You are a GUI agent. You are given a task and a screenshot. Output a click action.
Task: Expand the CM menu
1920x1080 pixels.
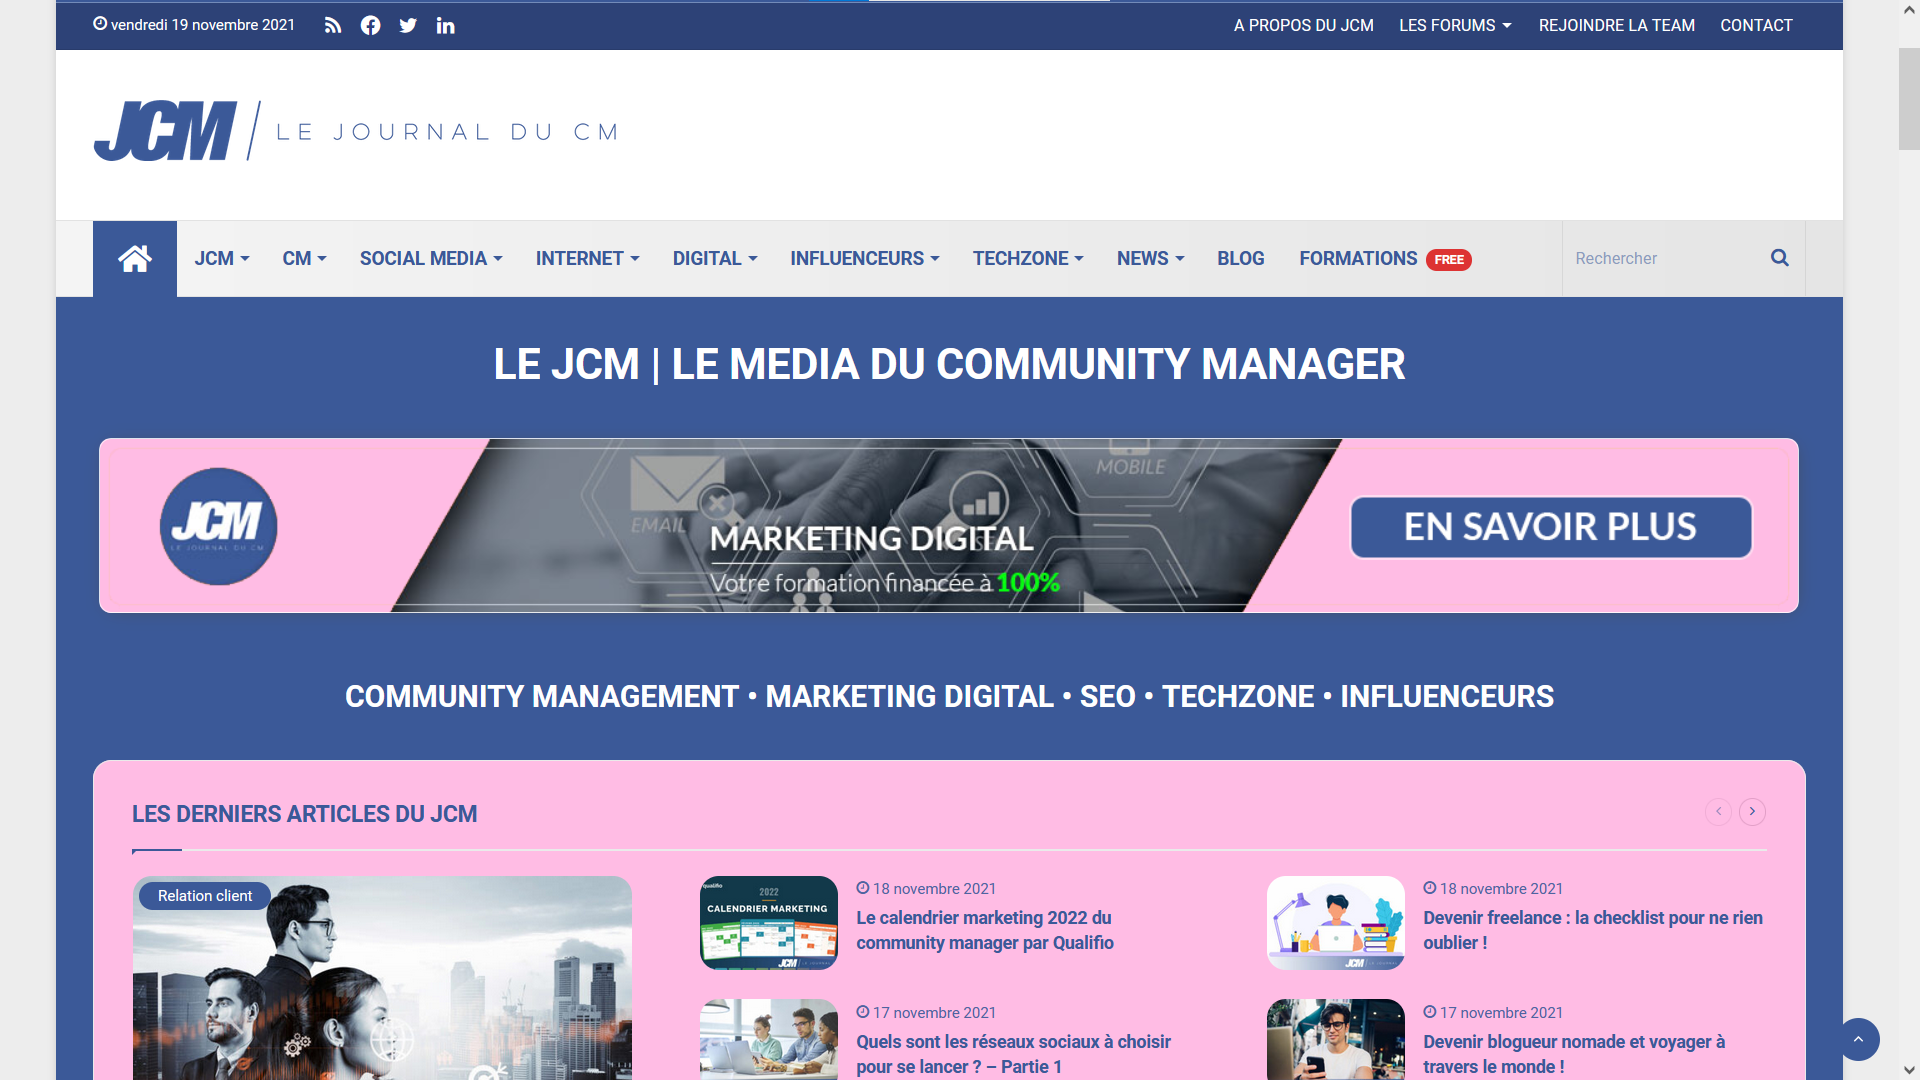coord(304,258)
